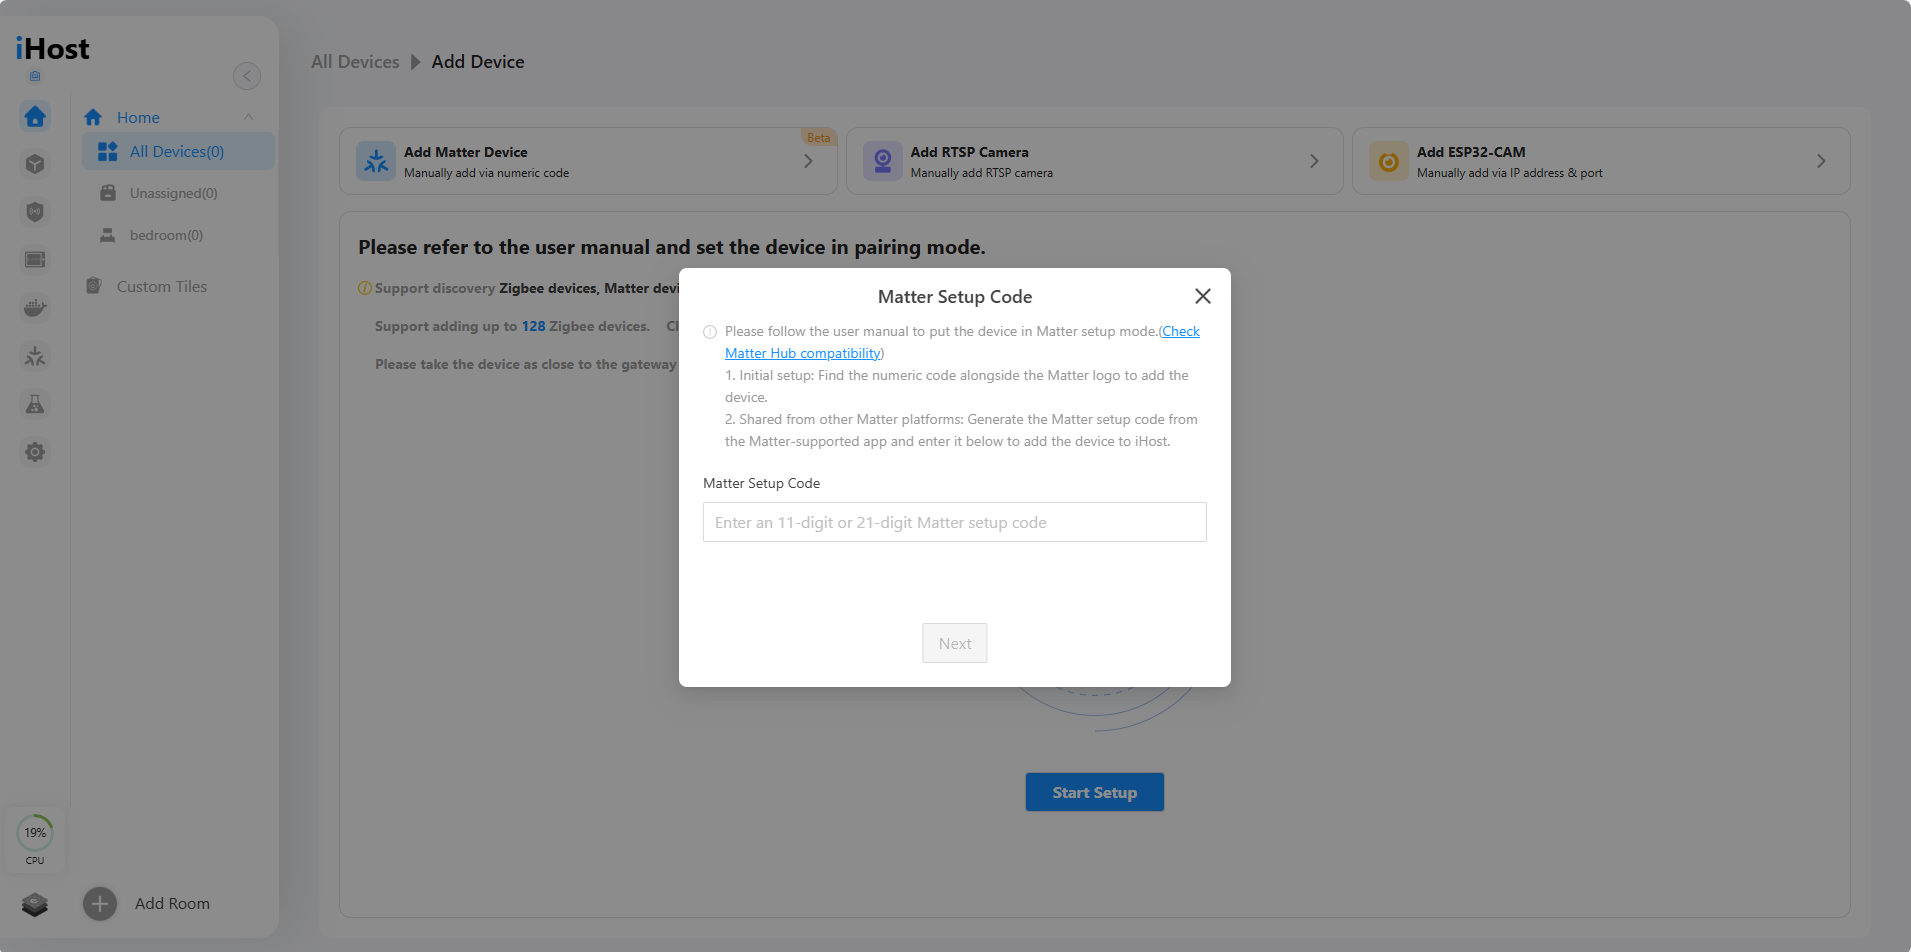Open the lab flask feature in the sidebar

coord(35,403)
